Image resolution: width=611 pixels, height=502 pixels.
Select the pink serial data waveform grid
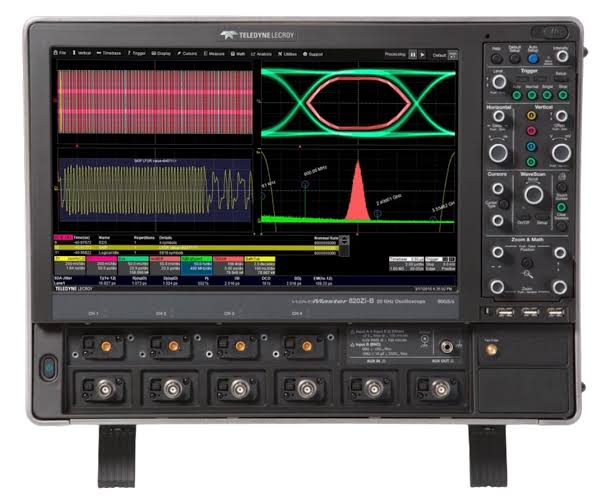coord(155,102)
